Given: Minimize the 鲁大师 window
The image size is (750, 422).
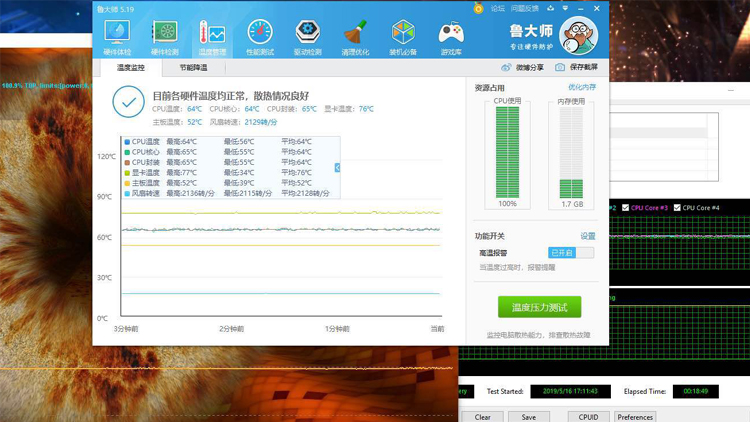Looking at the screenshot, I should coord(581,9).
